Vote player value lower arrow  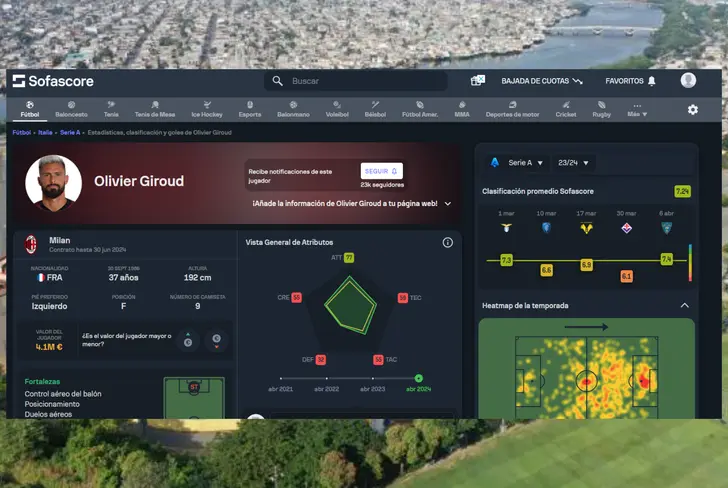tap(216, 341)
